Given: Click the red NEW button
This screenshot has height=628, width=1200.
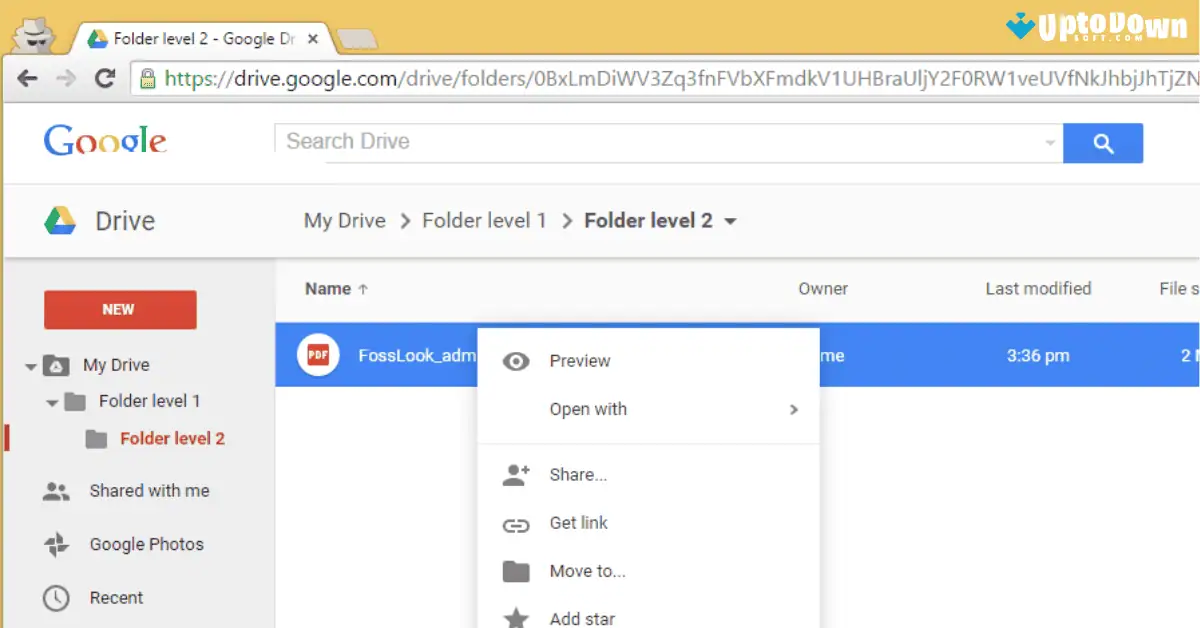Looking at the screenshot, I should pyautogui.click(x=120, y=309).
